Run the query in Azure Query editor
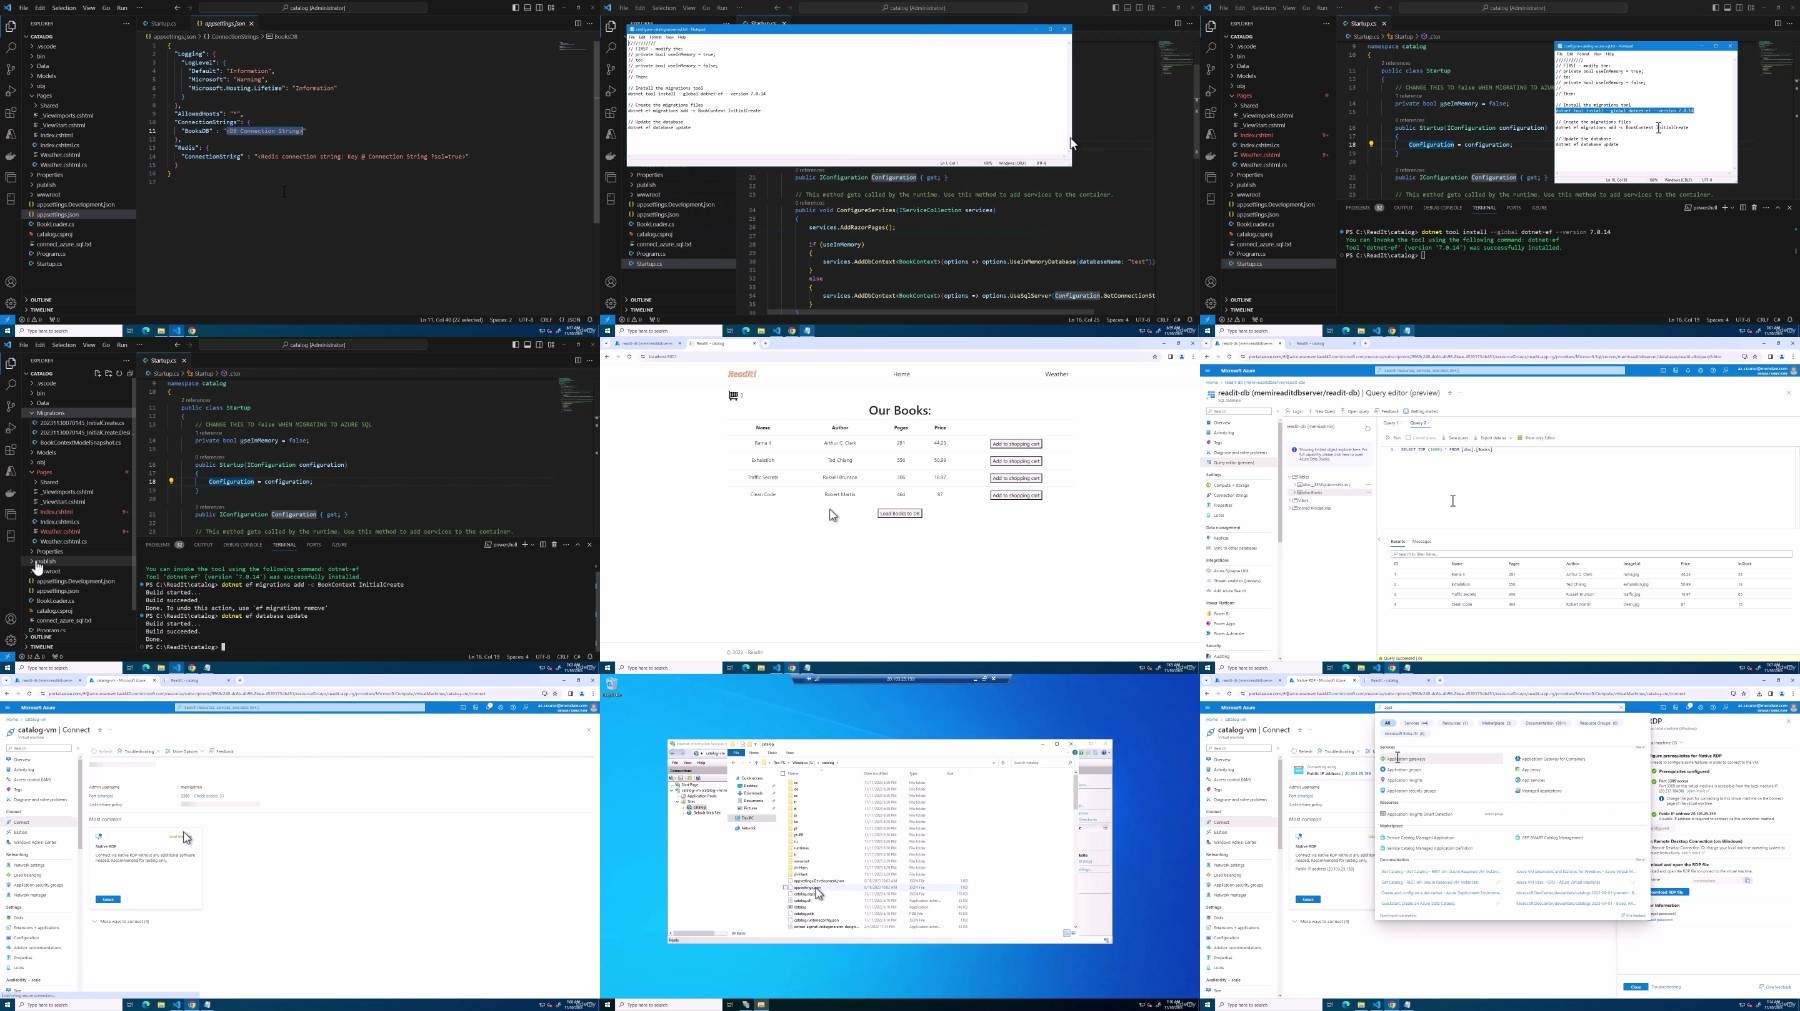The width and height of the screenshot is (1800, 1011). (x=1395, y=438)
